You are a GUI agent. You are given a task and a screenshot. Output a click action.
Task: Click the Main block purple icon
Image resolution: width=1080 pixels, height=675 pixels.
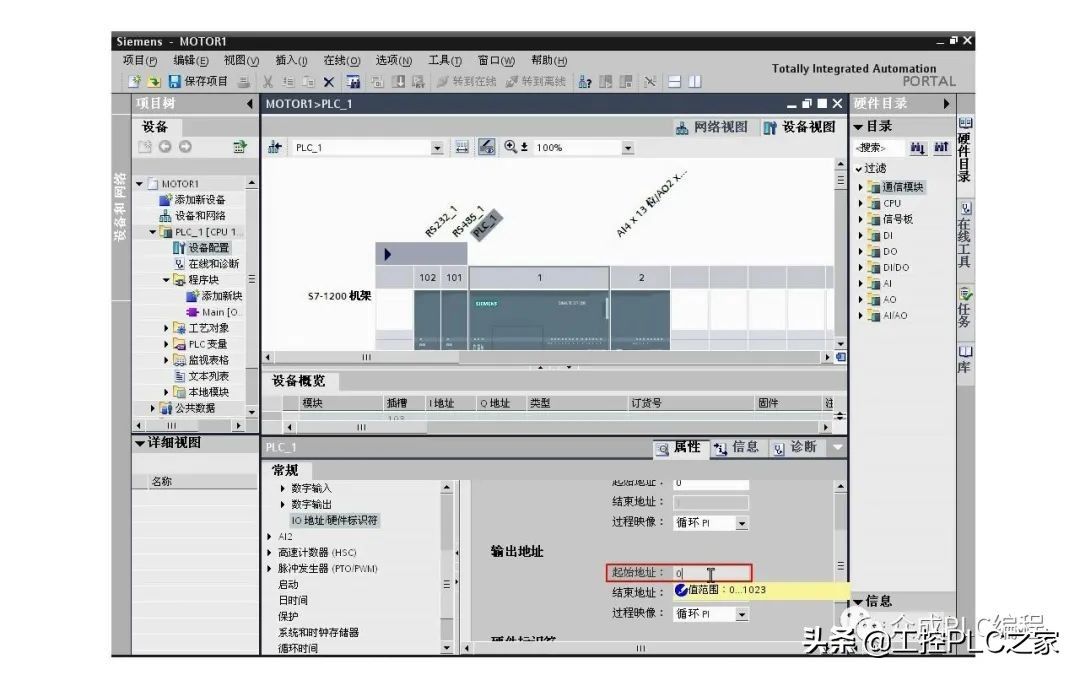tap(192, 312)
